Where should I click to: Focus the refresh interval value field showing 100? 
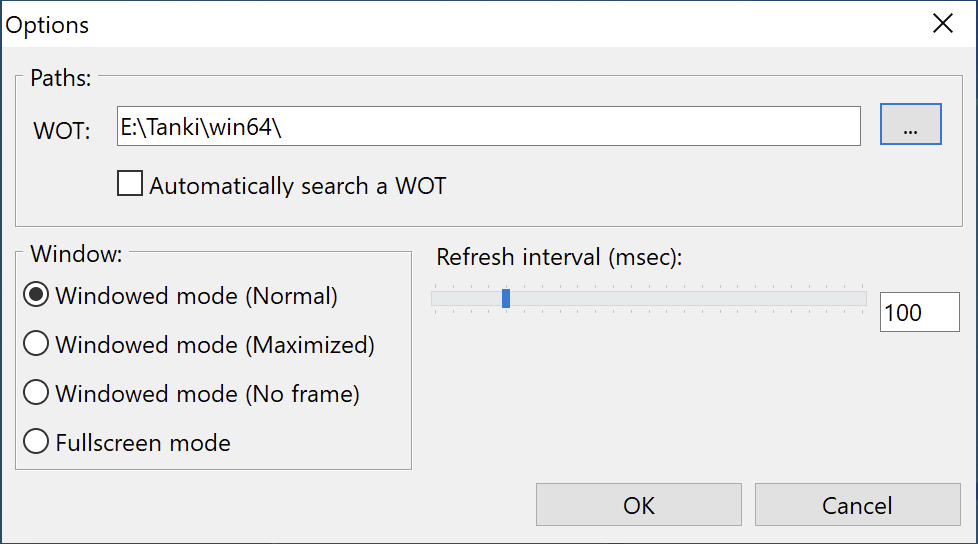(x=918, y=313)
